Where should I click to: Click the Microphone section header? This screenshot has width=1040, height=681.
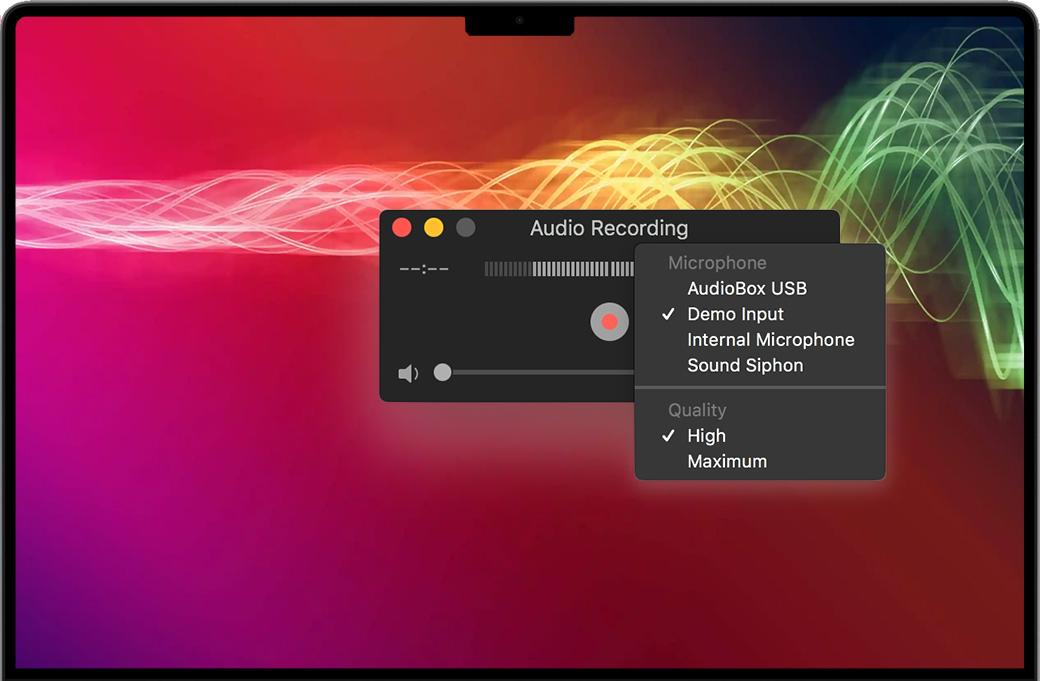(717, 263)
